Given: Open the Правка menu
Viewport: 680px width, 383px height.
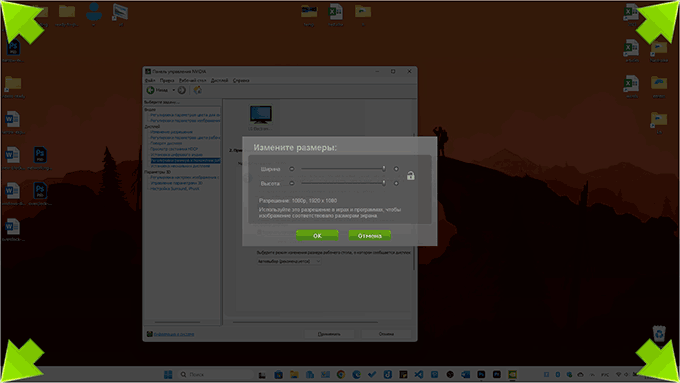Looking at the screenshot, I should [167, 80].
